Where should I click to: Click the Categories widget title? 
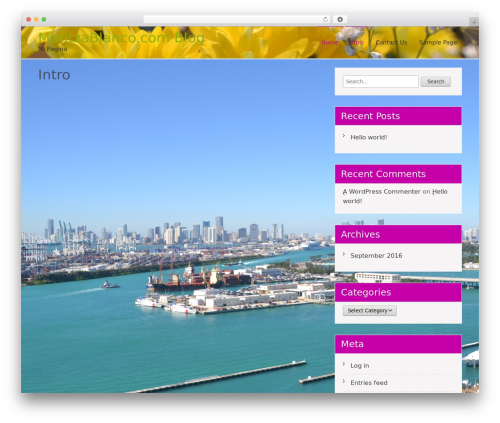(x=366, y=292)
